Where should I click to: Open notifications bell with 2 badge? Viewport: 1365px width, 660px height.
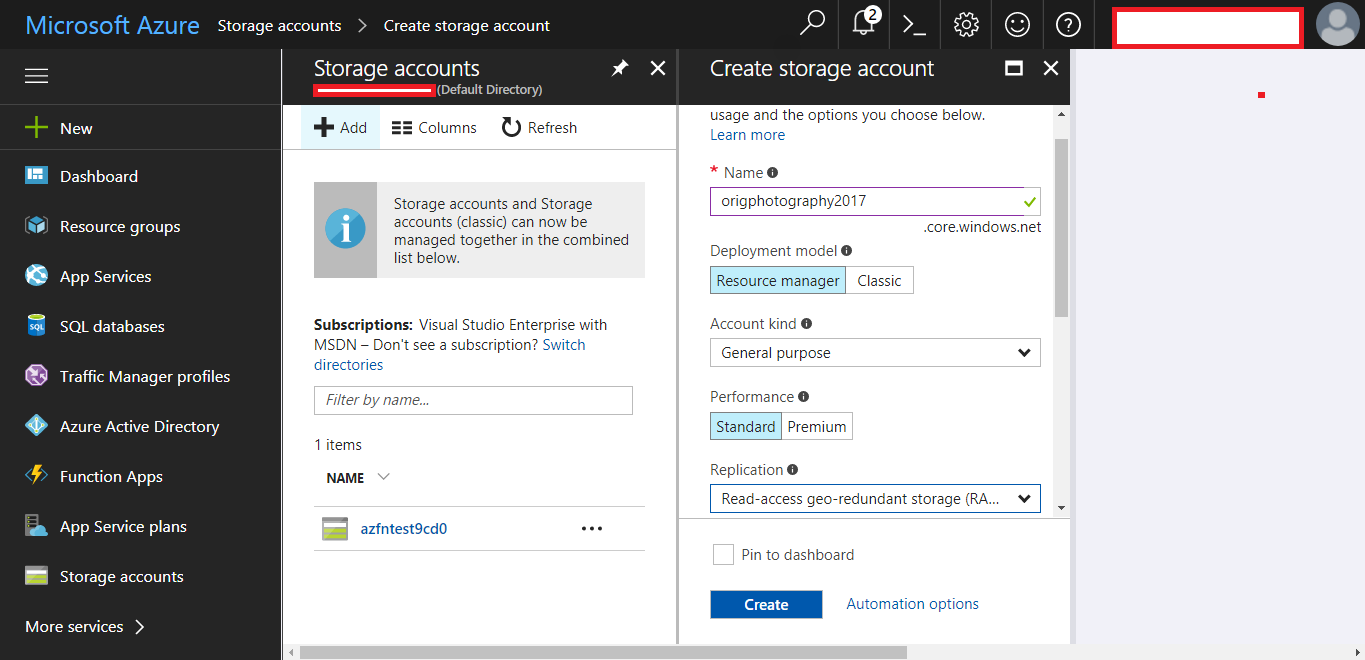click(x=865, y=22)
